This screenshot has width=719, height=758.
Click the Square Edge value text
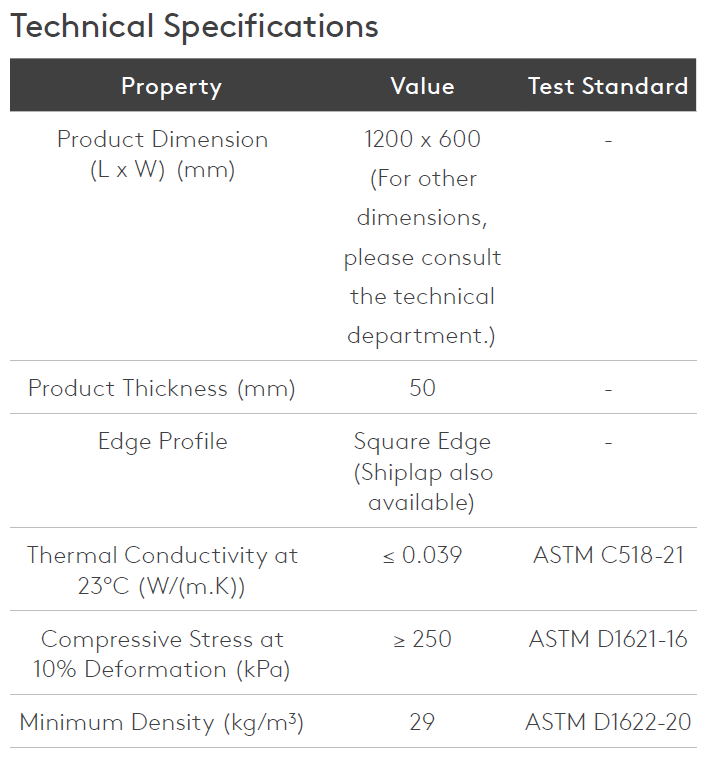[422, 442]
